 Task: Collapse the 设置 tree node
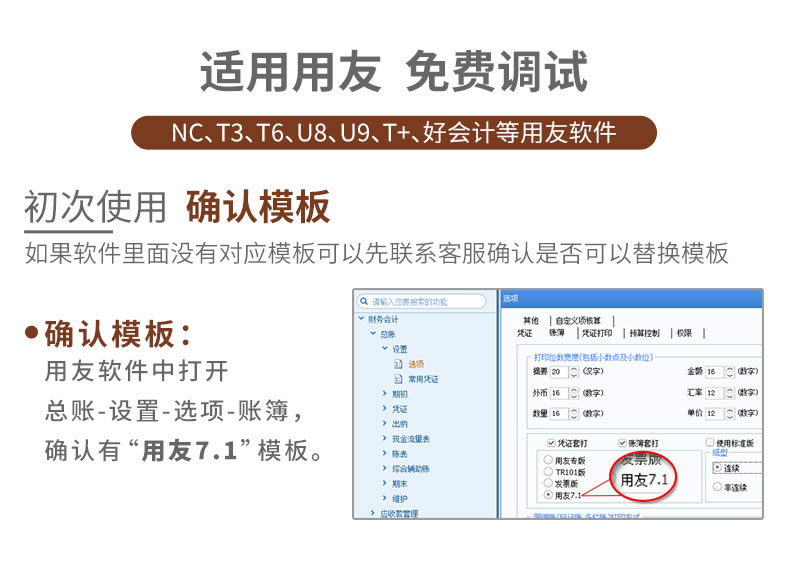tap(385, 348)
